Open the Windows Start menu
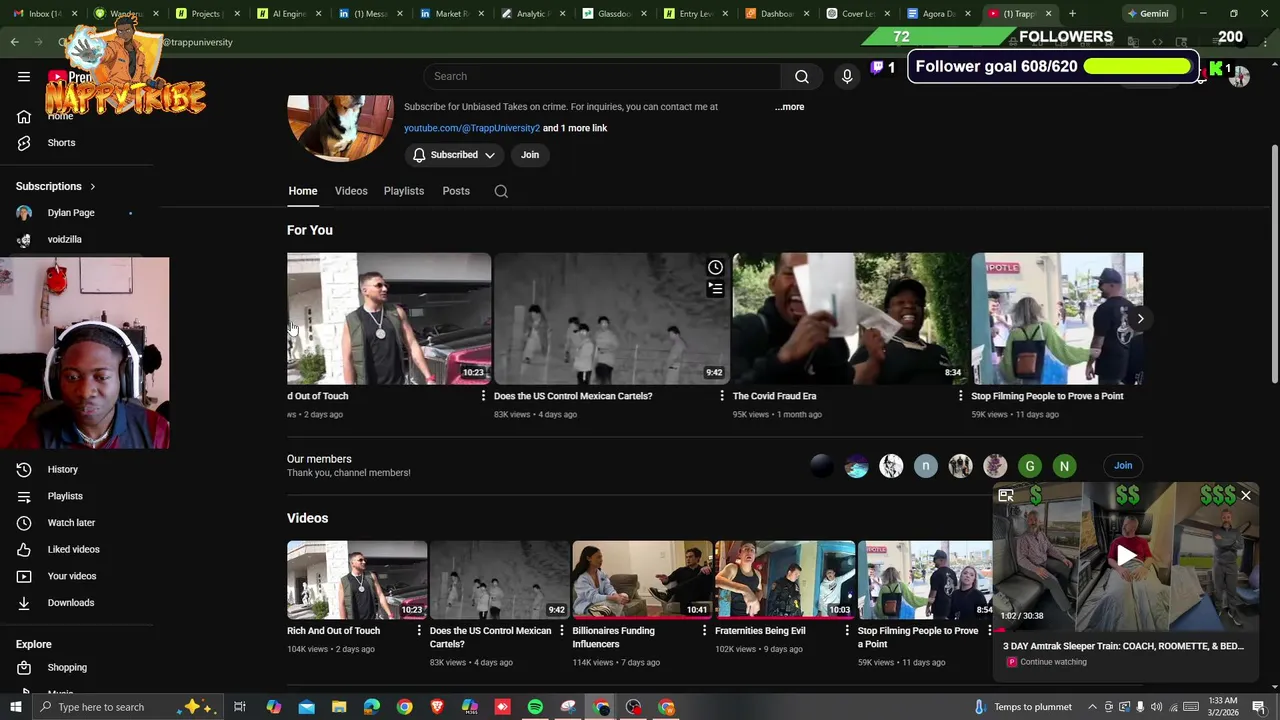The height and width of the screenshot is (720, 1280). [15, 707]
